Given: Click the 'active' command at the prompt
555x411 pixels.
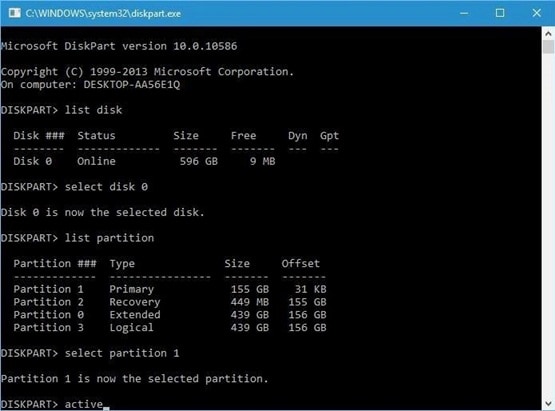Looking at the screenshot, I should [x=84, y=404].
